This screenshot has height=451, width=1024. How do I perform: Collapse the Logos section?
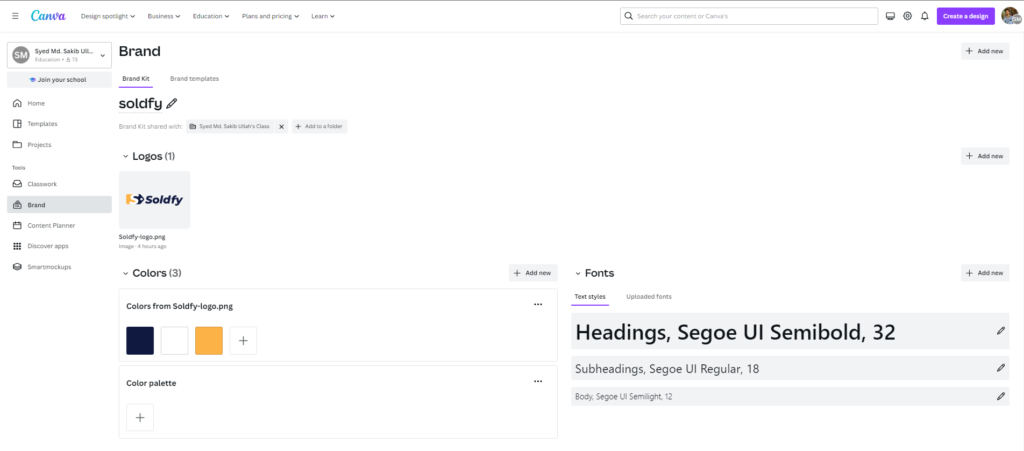click(x=126, y=157)
